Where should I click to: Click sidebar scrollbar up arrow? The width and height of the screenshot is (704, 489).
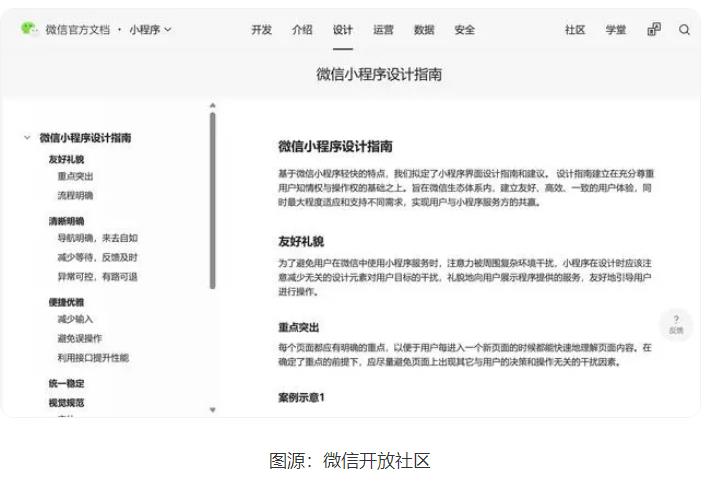click(x=213, y=106)
